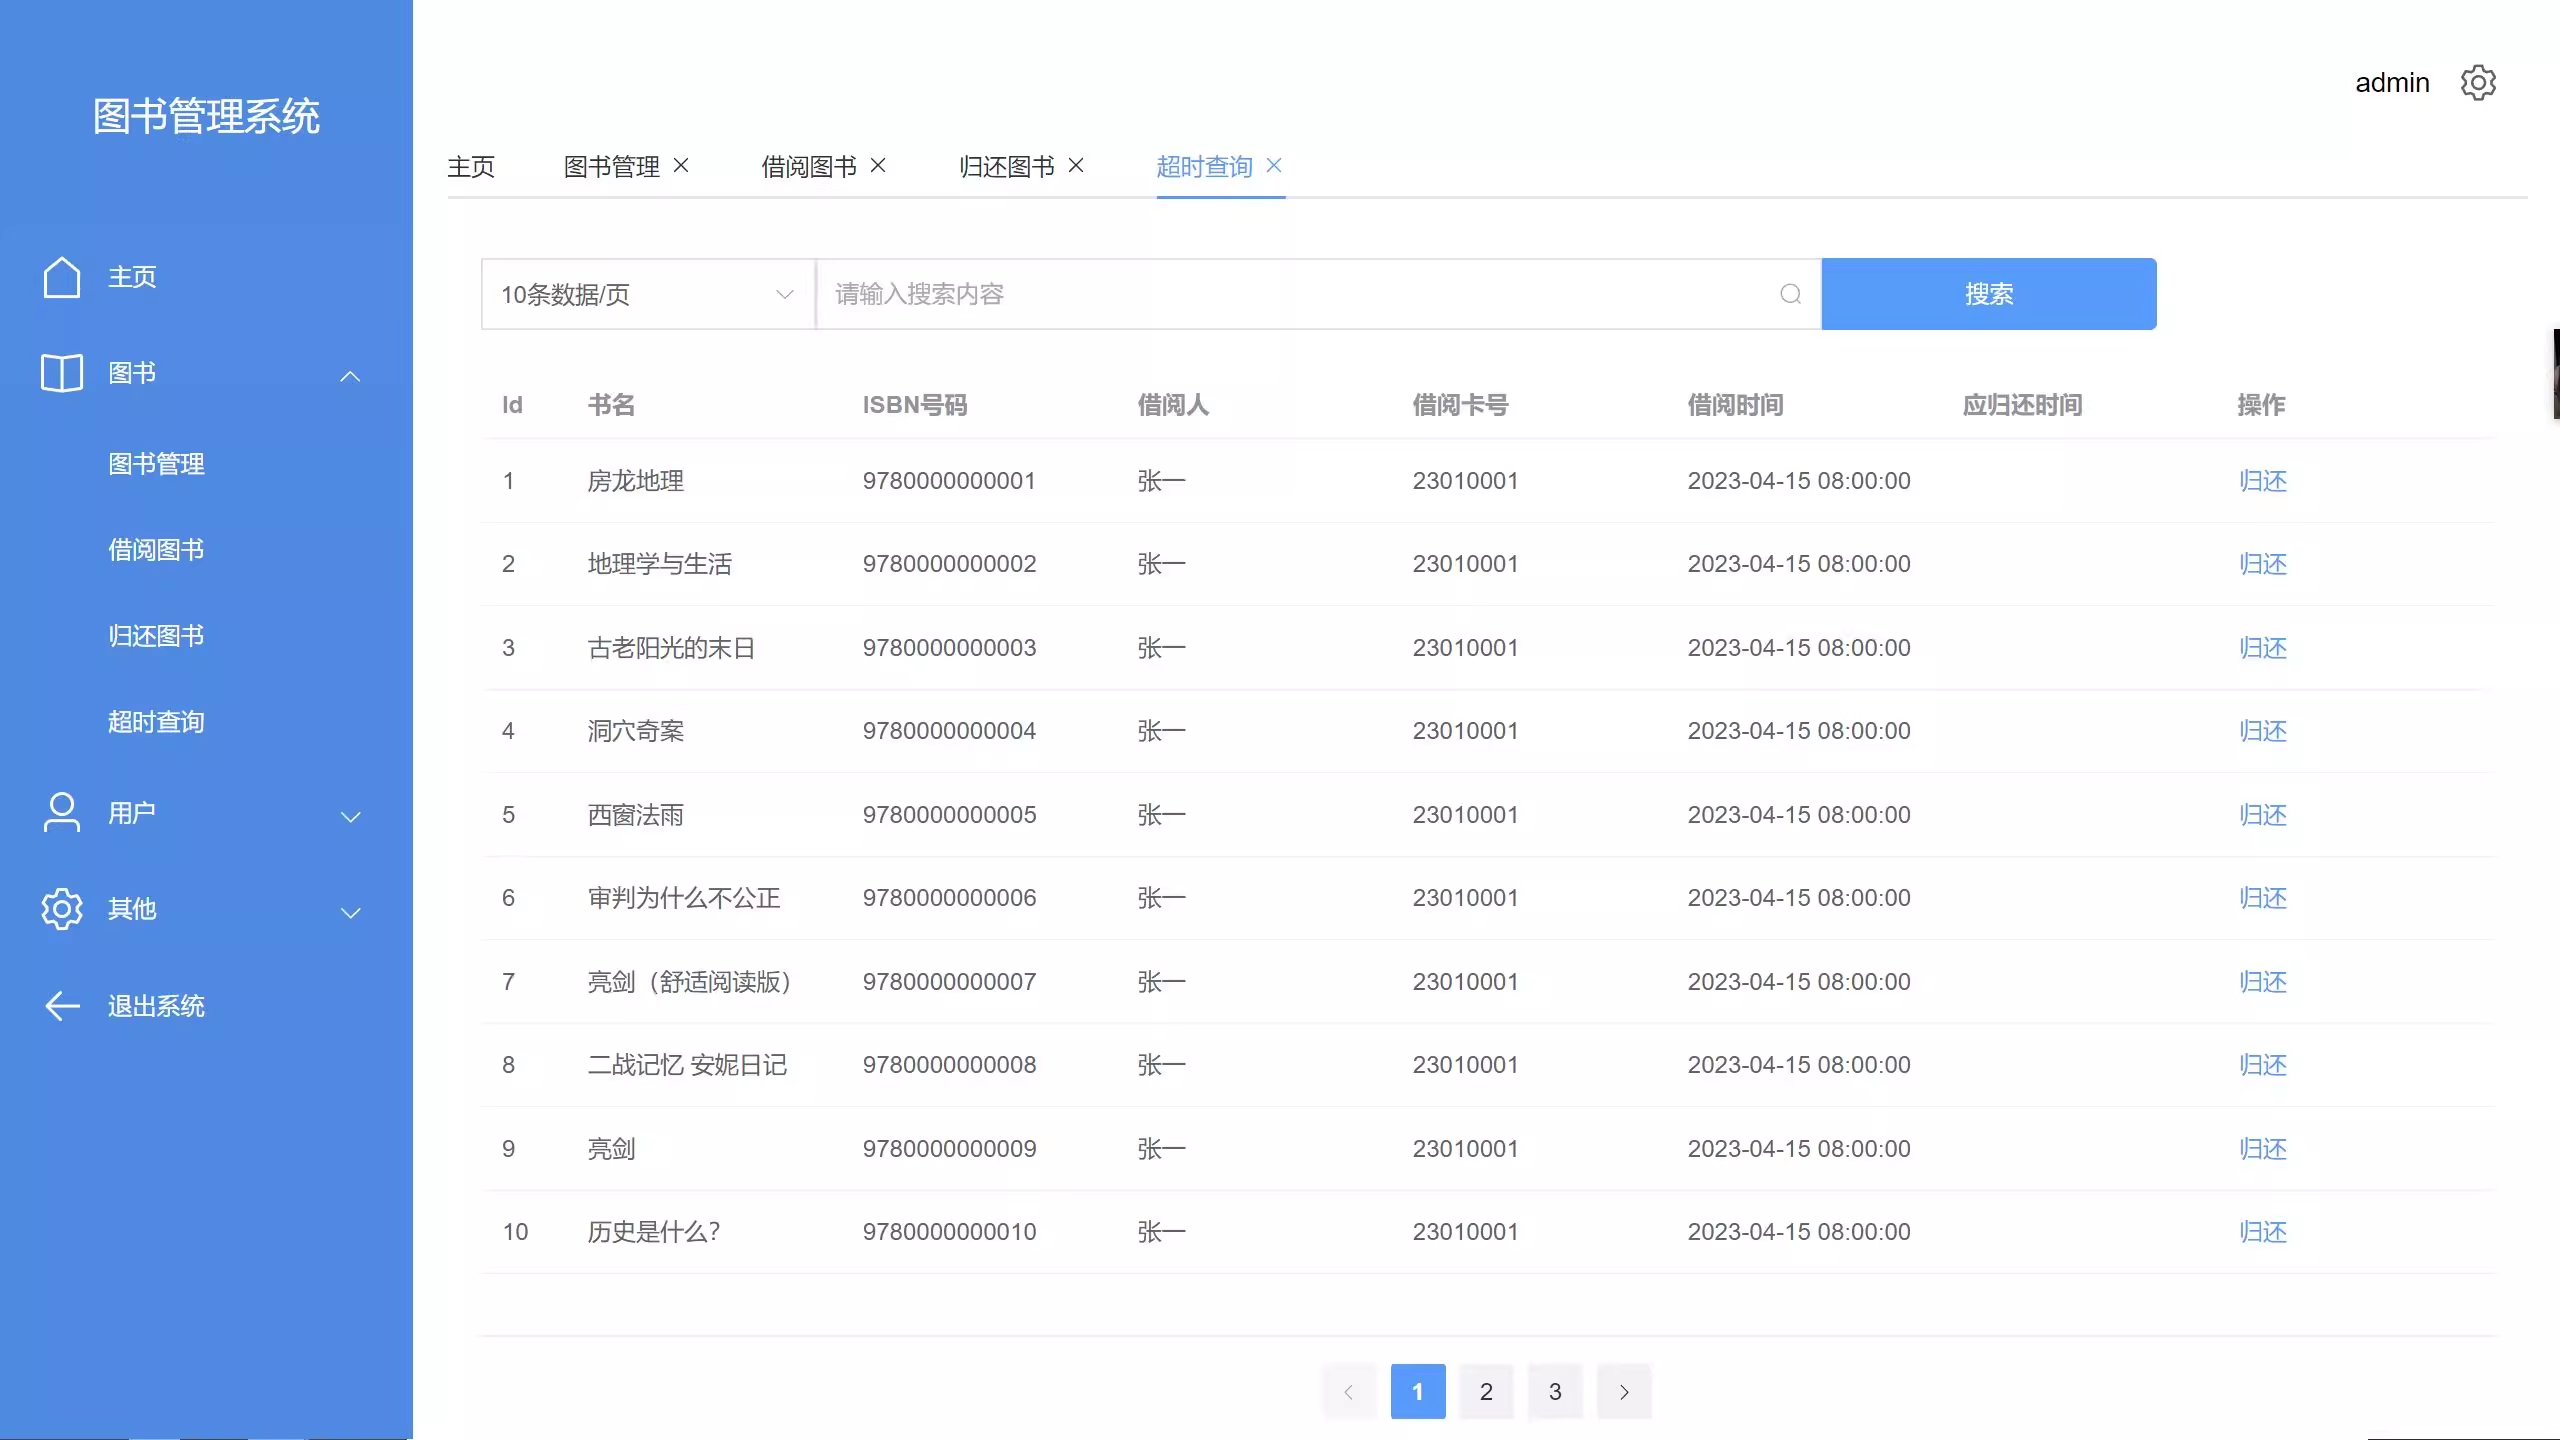This screenshot has height=1440, width=2560.
Task: Click ISBN 9780000000005 cell
Action: pyautogui.click(x=949, y=815)
